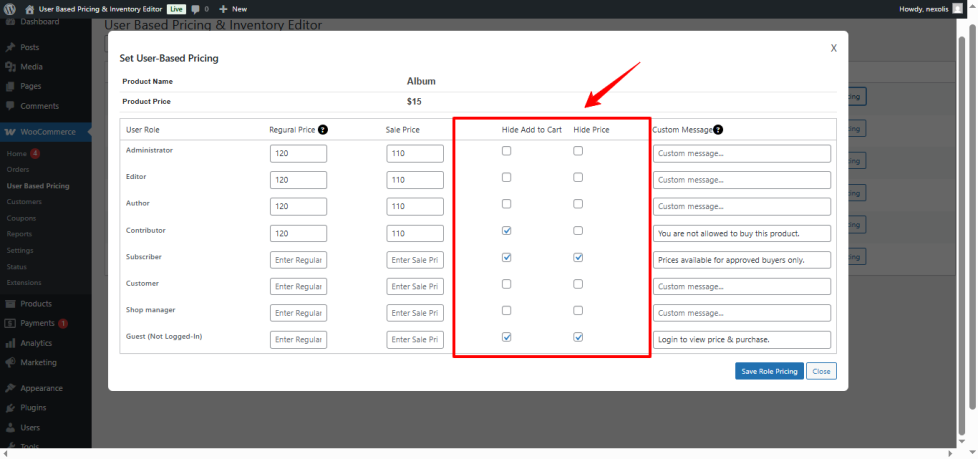
Task: Enable Hide Add to Cart for Administrator
Action: (506, 150)
